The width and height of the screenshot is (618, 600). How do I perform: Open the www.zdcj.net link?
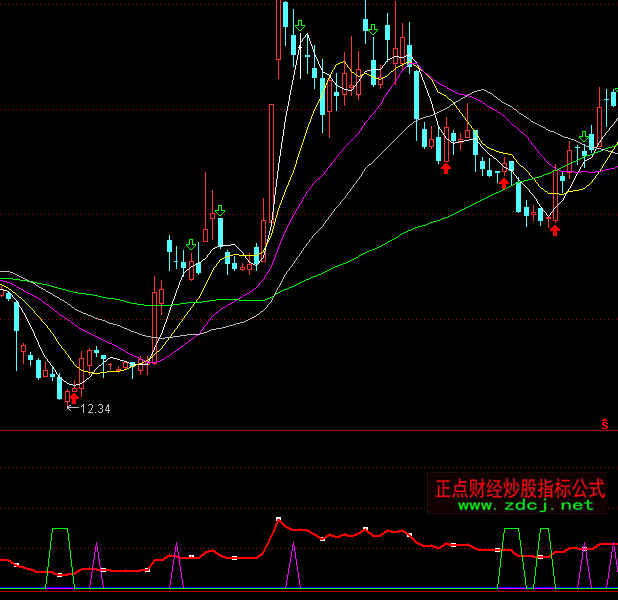(526, 505)
